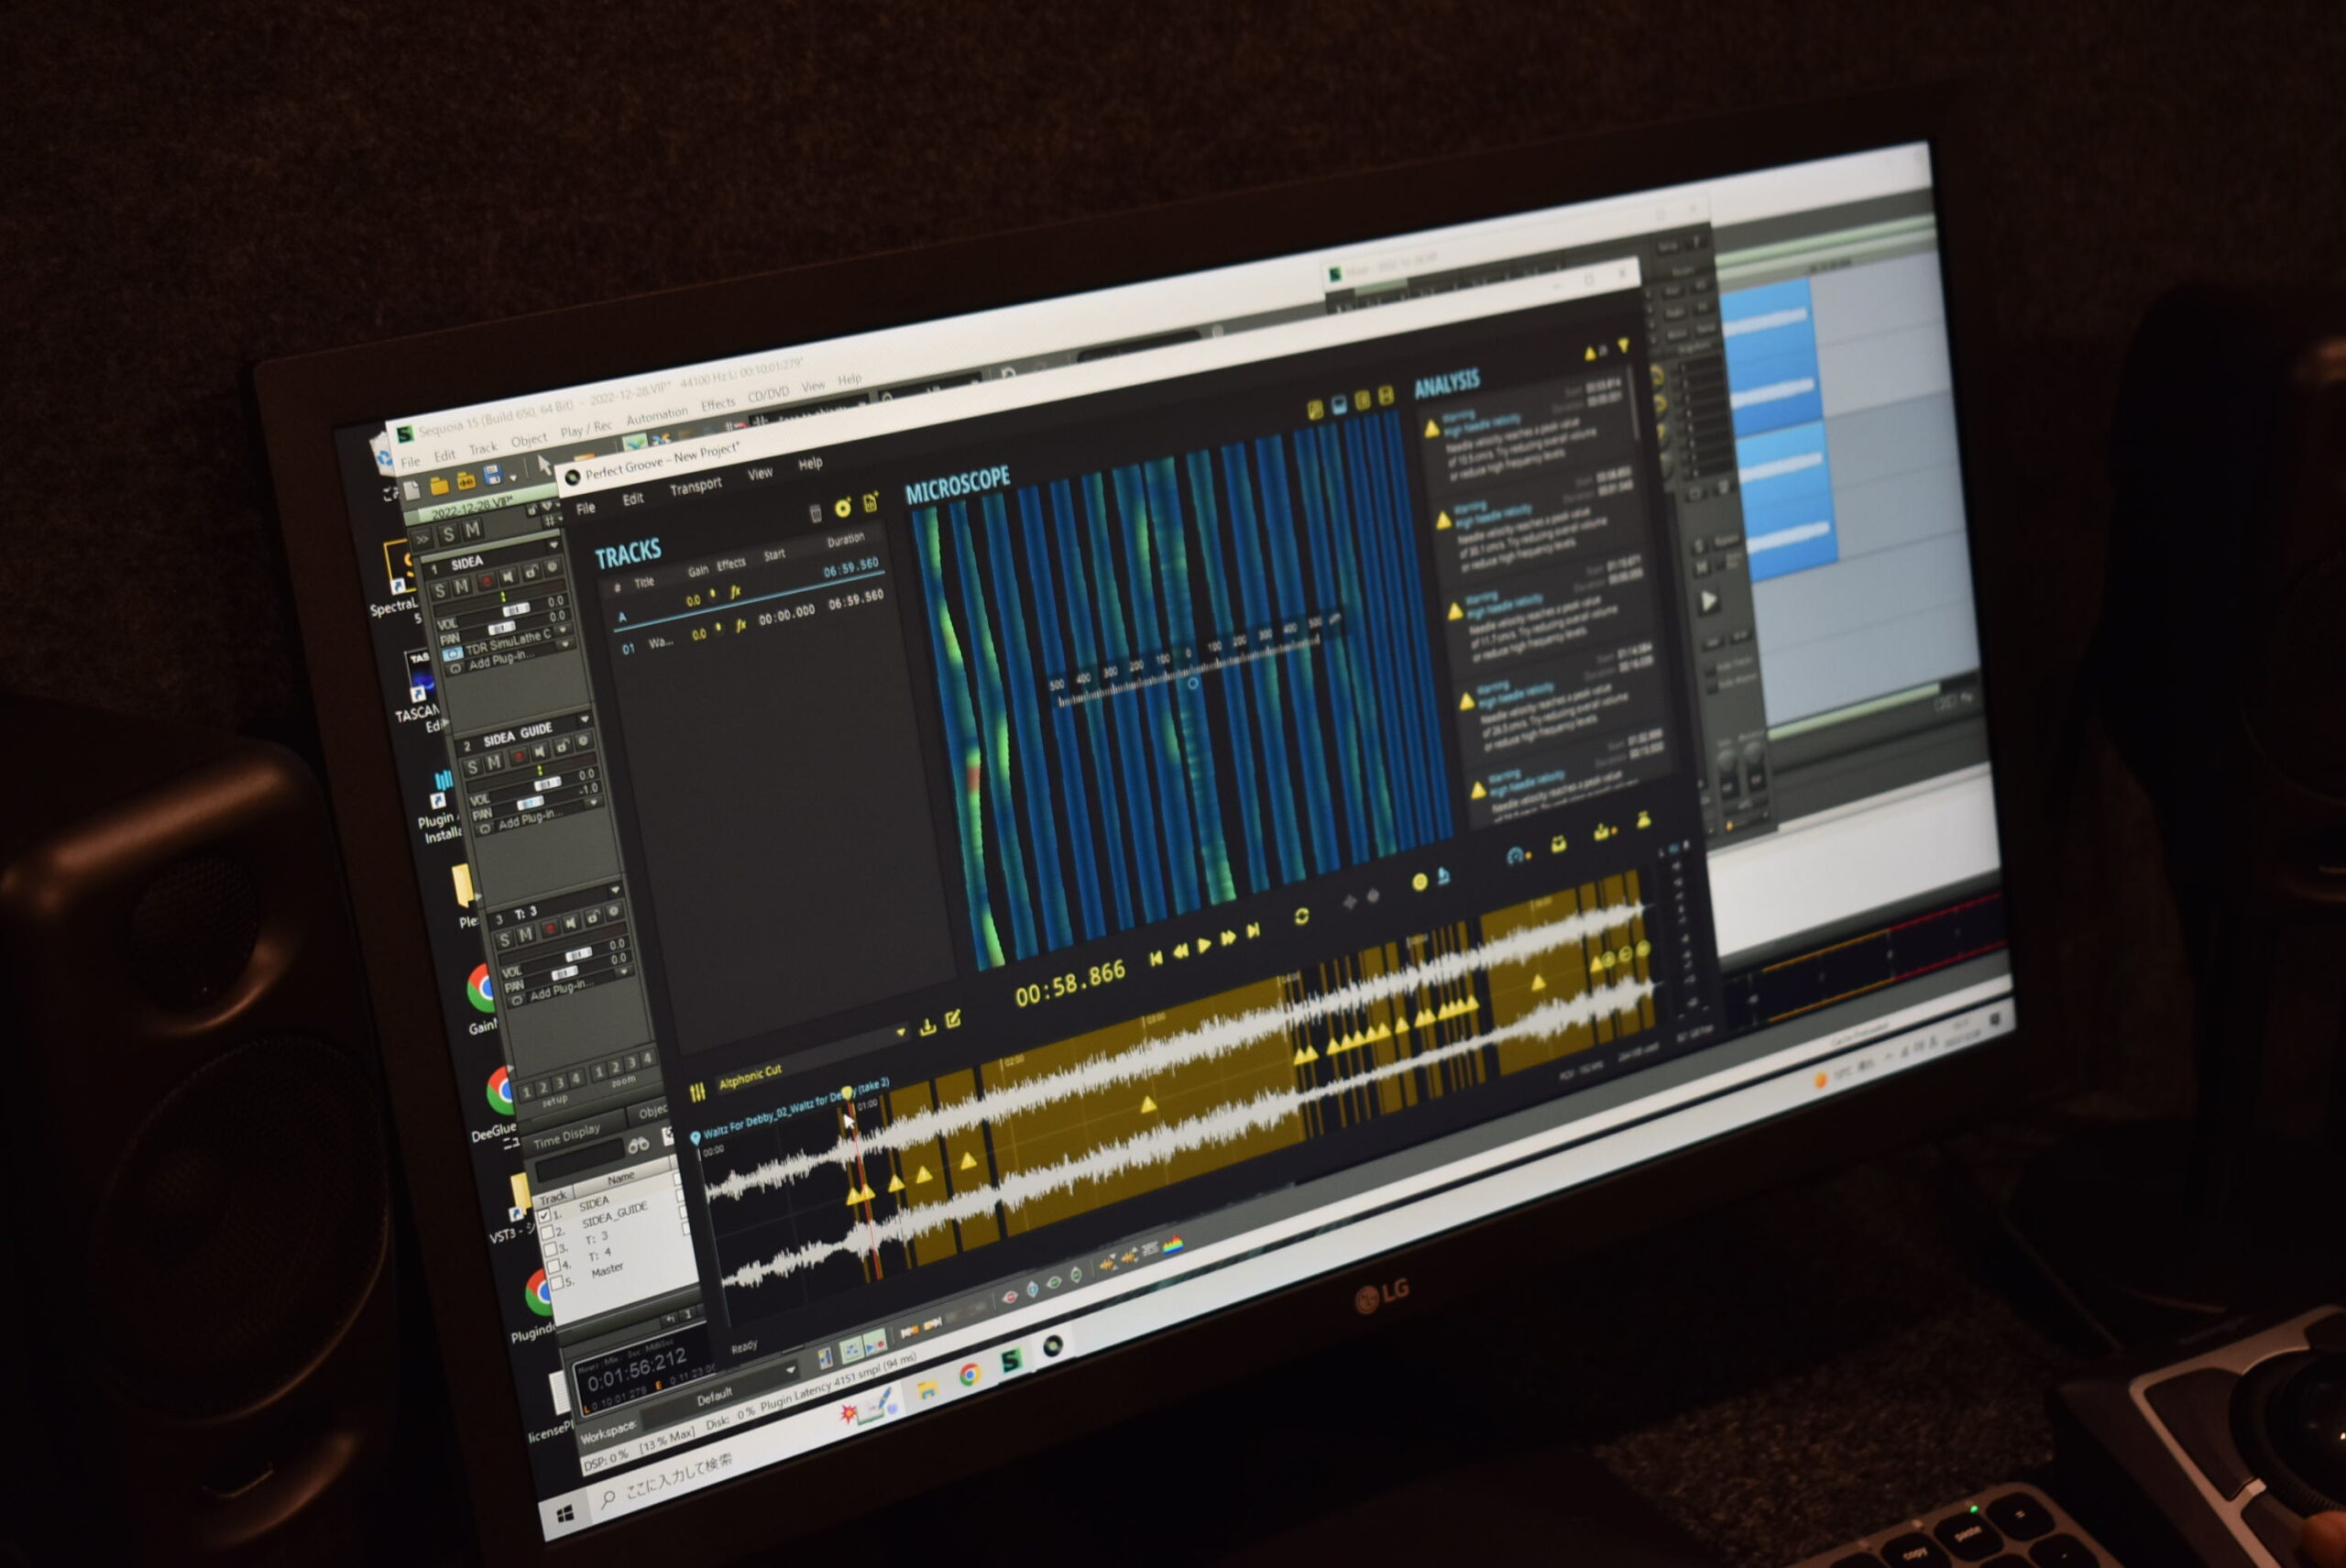Screen dimensions: 2346x1568
Task: Open the mixer sliders icon next to Alphonic Cut
Action: (697, 1092)
